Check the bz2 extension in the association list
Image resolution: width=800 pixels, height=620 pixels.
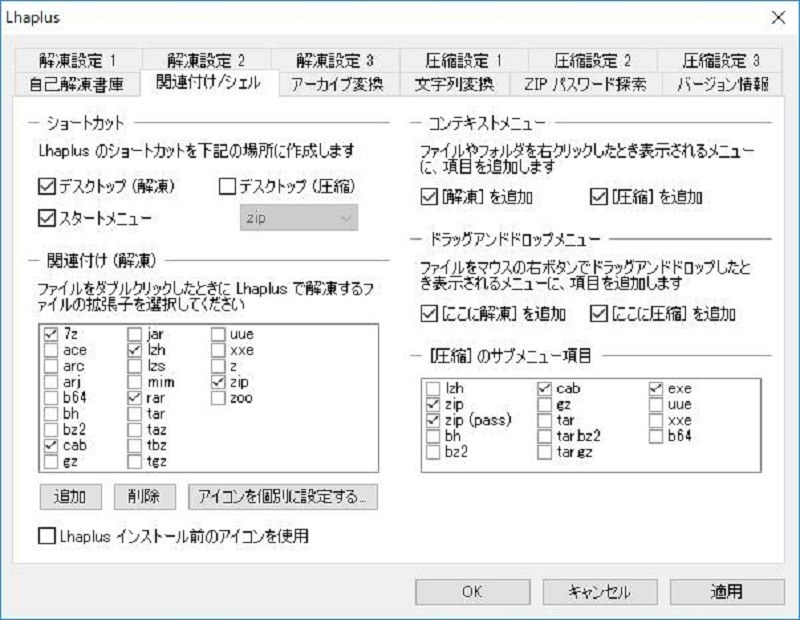coord(51,429)
